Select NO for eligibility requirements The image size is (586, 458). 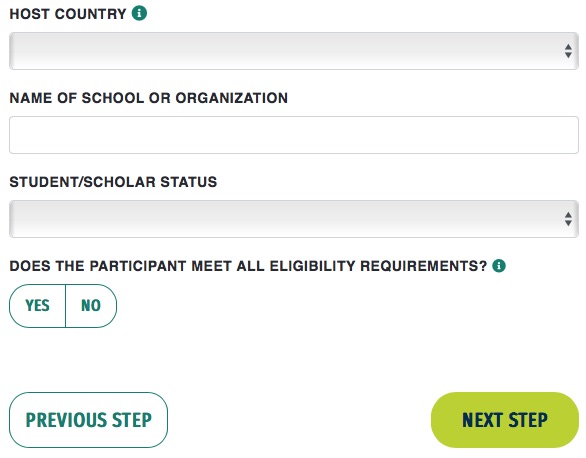click(x=91, y=306)
